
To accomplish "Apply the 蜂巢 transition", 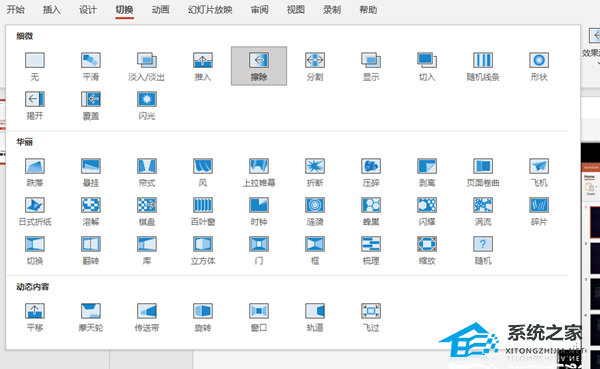I will 371,211.
